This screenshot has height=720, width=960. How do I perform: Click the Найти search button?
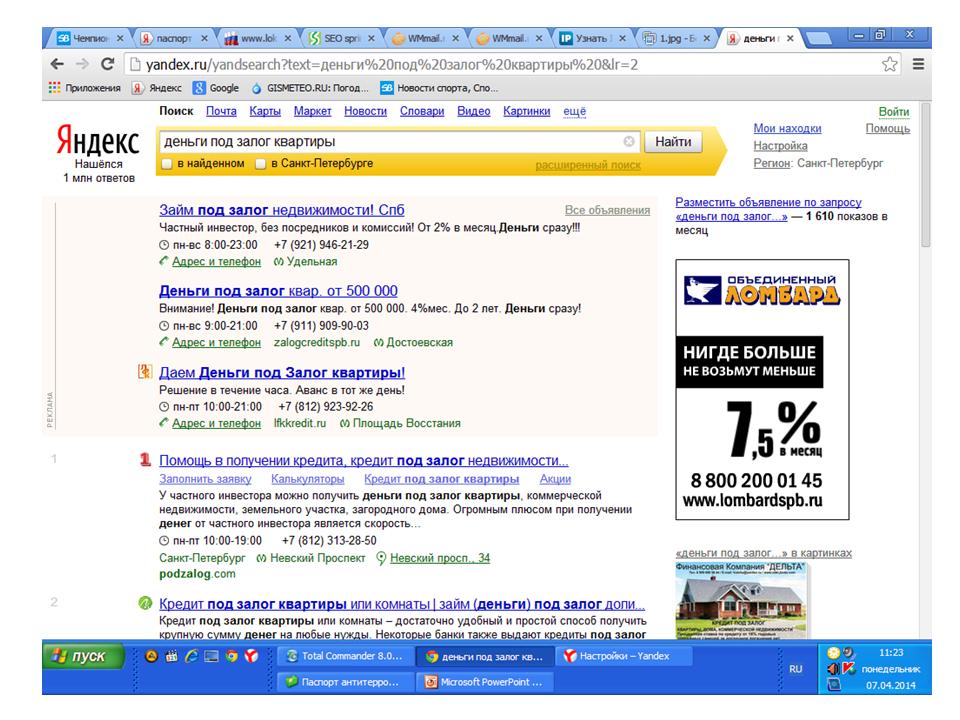point(673,141)
